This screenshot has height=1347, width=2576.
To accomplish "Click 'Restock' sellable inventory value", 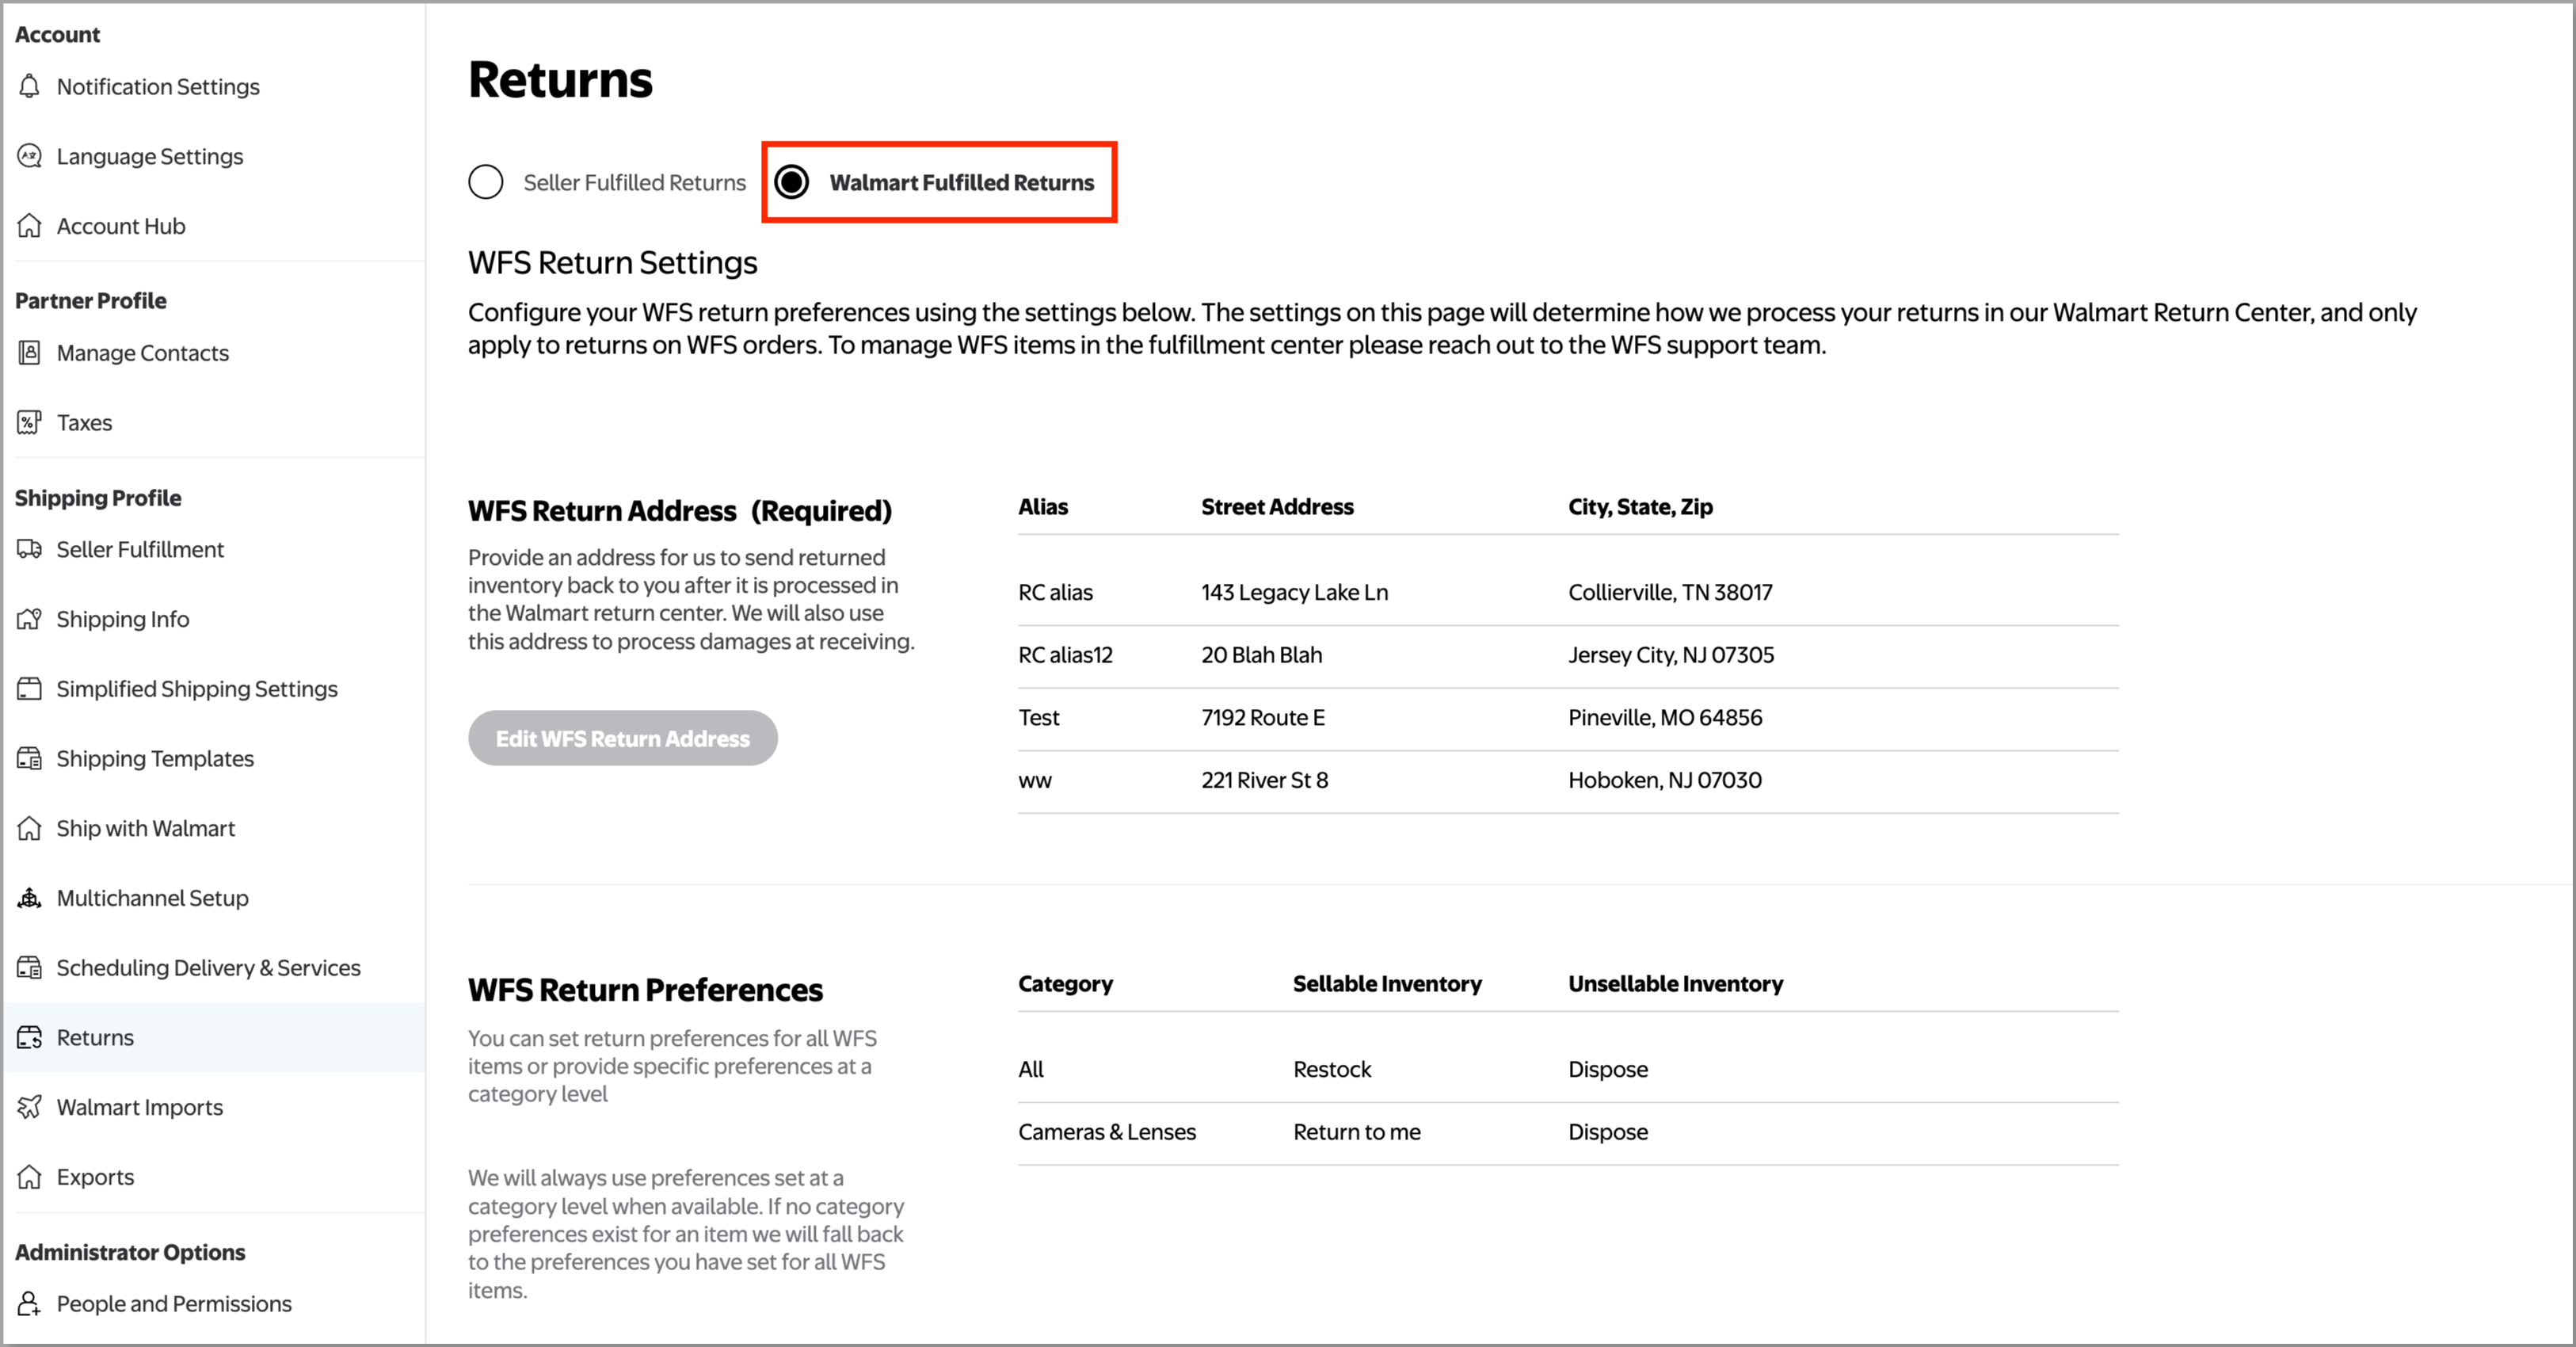I will (x=1332, y=1069).
